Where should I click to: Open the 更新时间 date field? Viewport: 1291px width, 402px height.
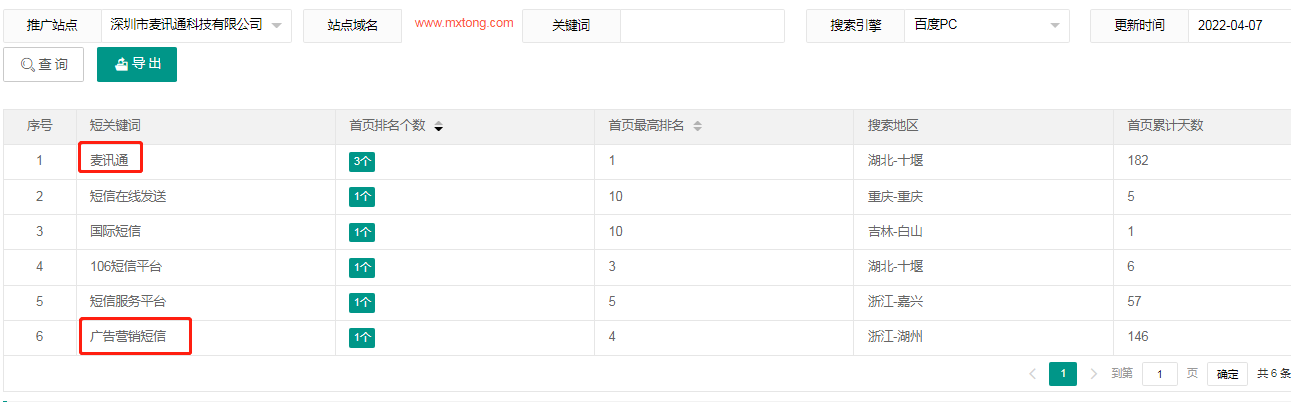1238,25
